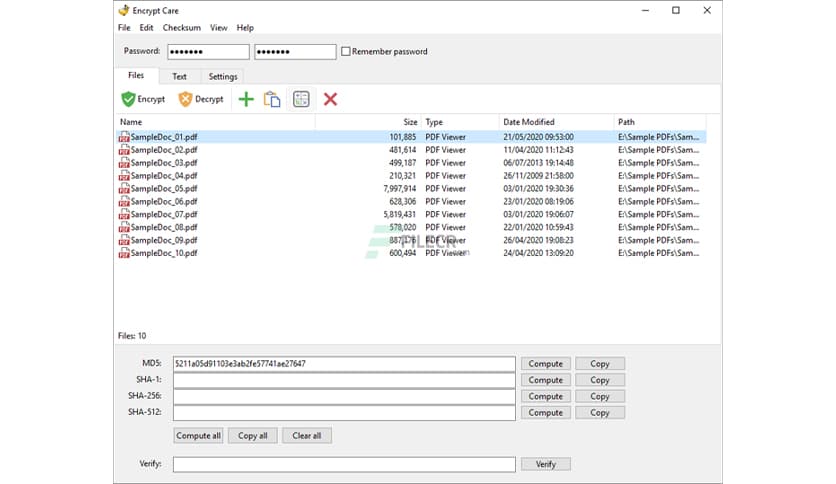The height and width of the screenshot is (484, 836).
Task: Click the Copy all button
Action: [x=253, y=435]
